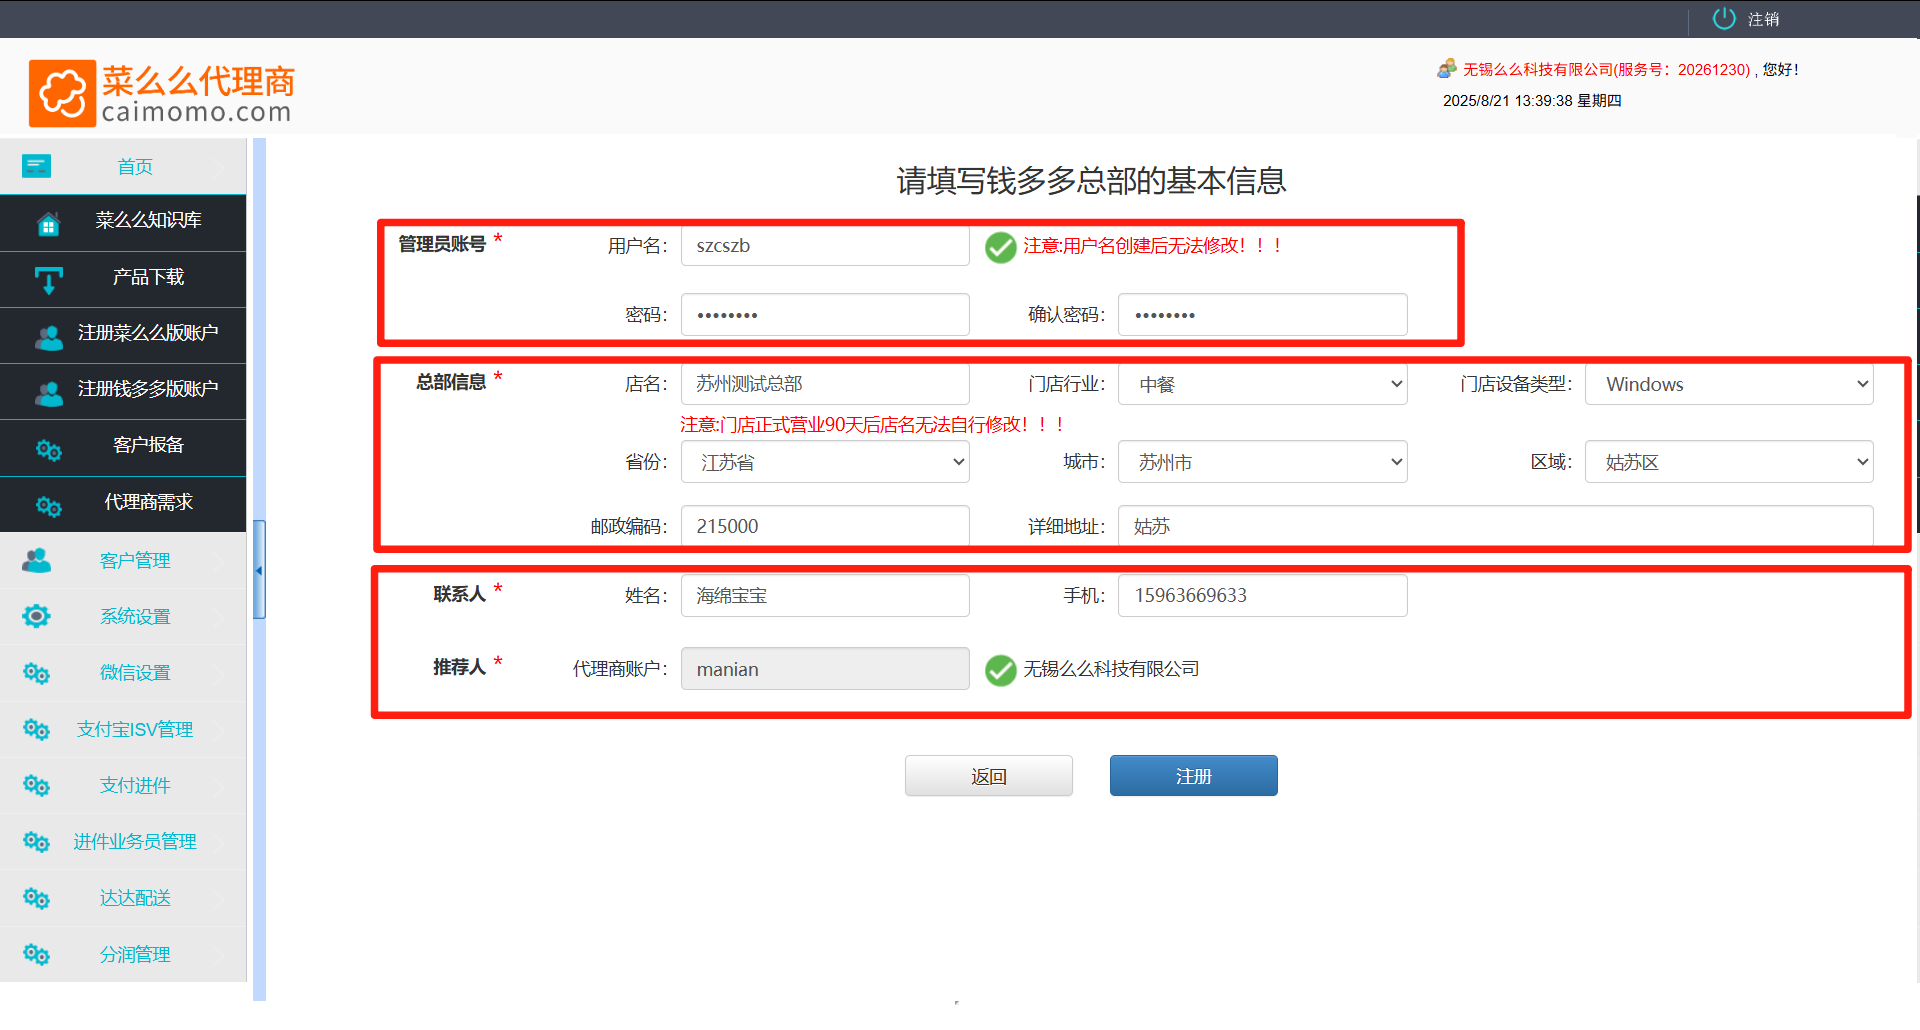Click the 注册菜么么版账户 user icon
The image size is (1920, 1030).
pos(48,337)
